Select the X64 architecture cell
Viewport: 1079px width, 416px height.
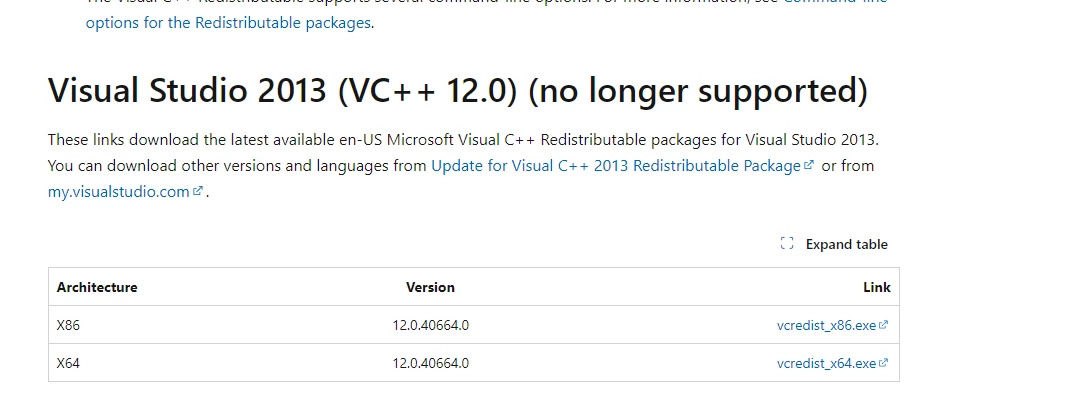click(x=68, y=363)
